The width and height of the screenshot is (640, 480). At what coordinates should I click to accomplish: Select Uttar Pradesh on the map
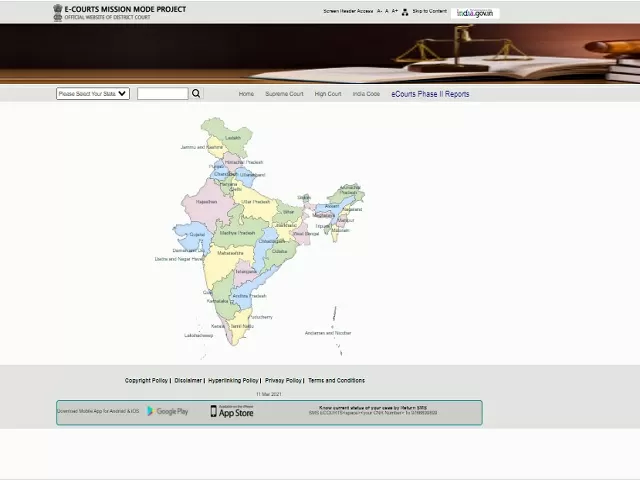click(x=256, y=202)
